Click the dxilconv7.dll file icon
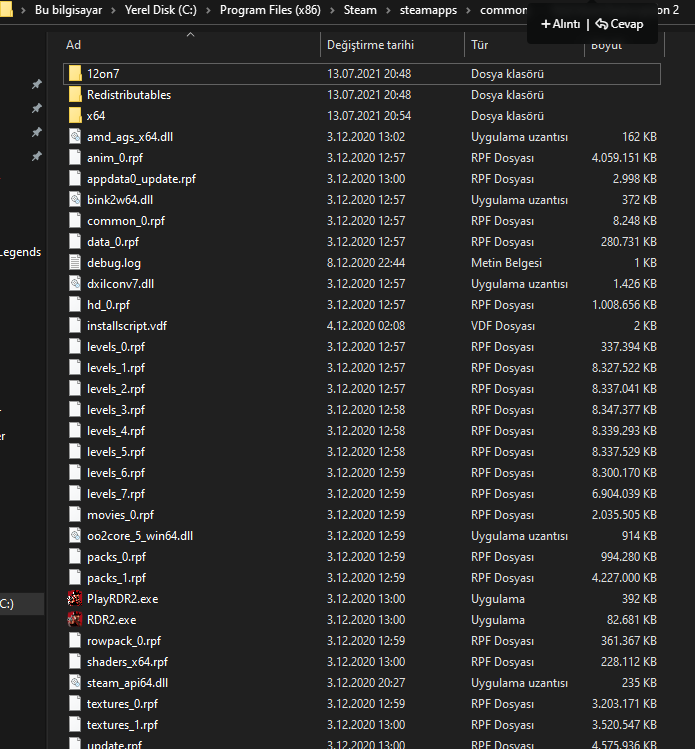Screen dimensions: 695x749 click(x=75, y=284)
